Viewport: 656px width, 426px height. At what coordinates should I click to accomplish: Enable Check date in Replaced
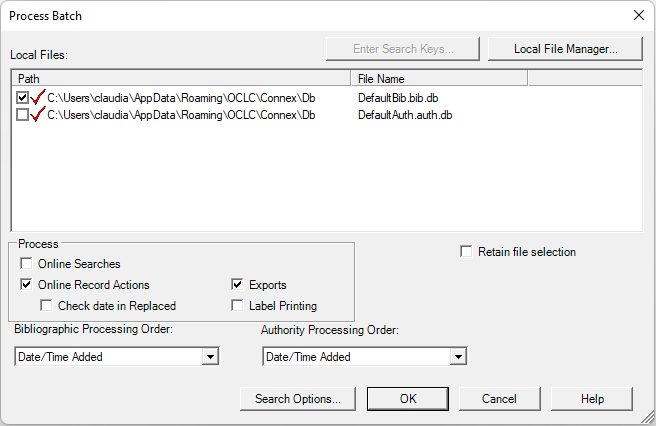click(46, 305)
